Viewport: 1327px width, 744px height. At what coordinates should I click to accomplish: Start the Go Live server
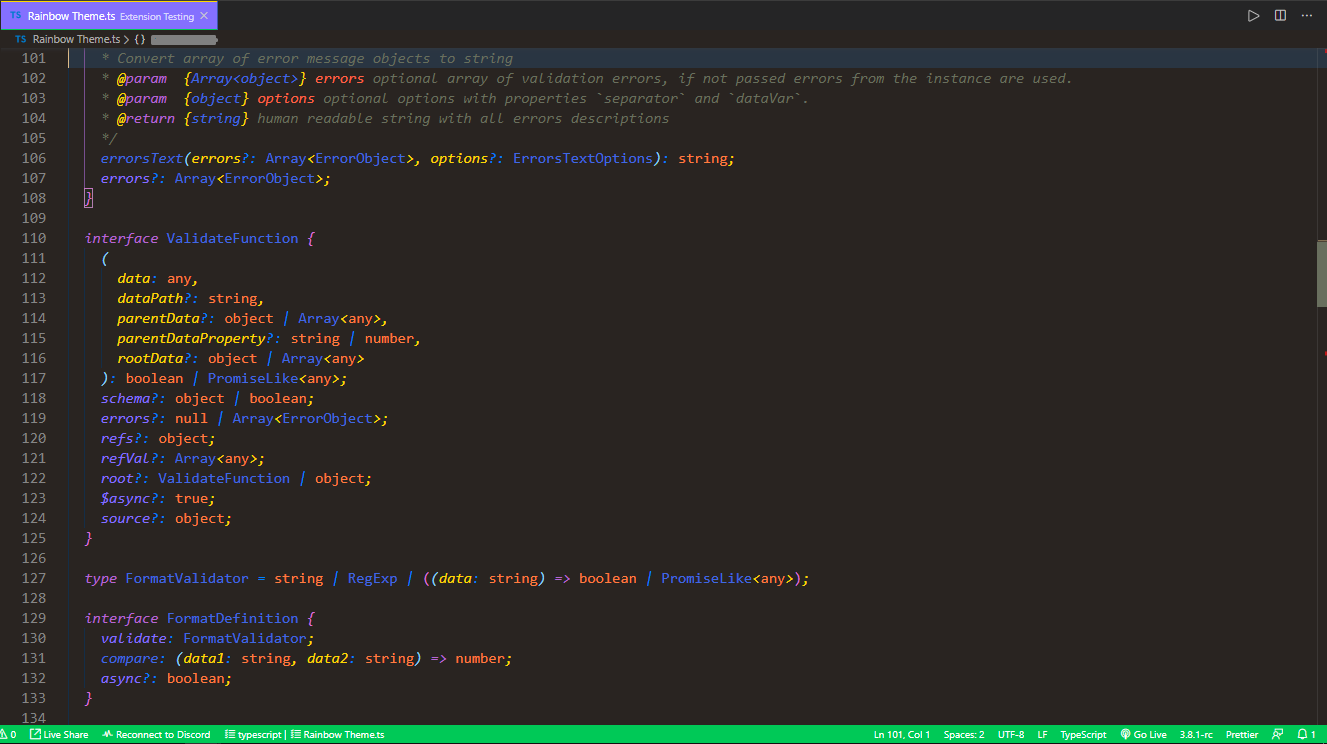[x=1143, y=734]
